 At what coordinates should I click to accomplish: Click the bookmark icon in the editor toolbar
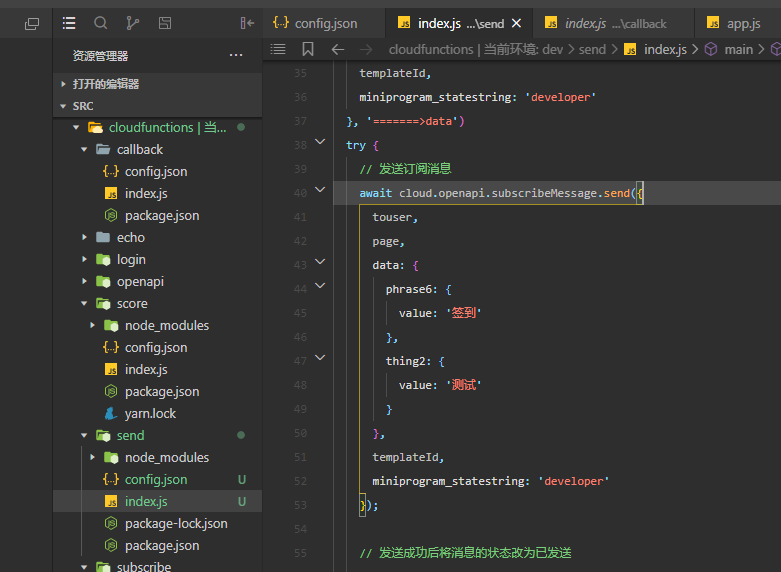(x=308, y=49)
